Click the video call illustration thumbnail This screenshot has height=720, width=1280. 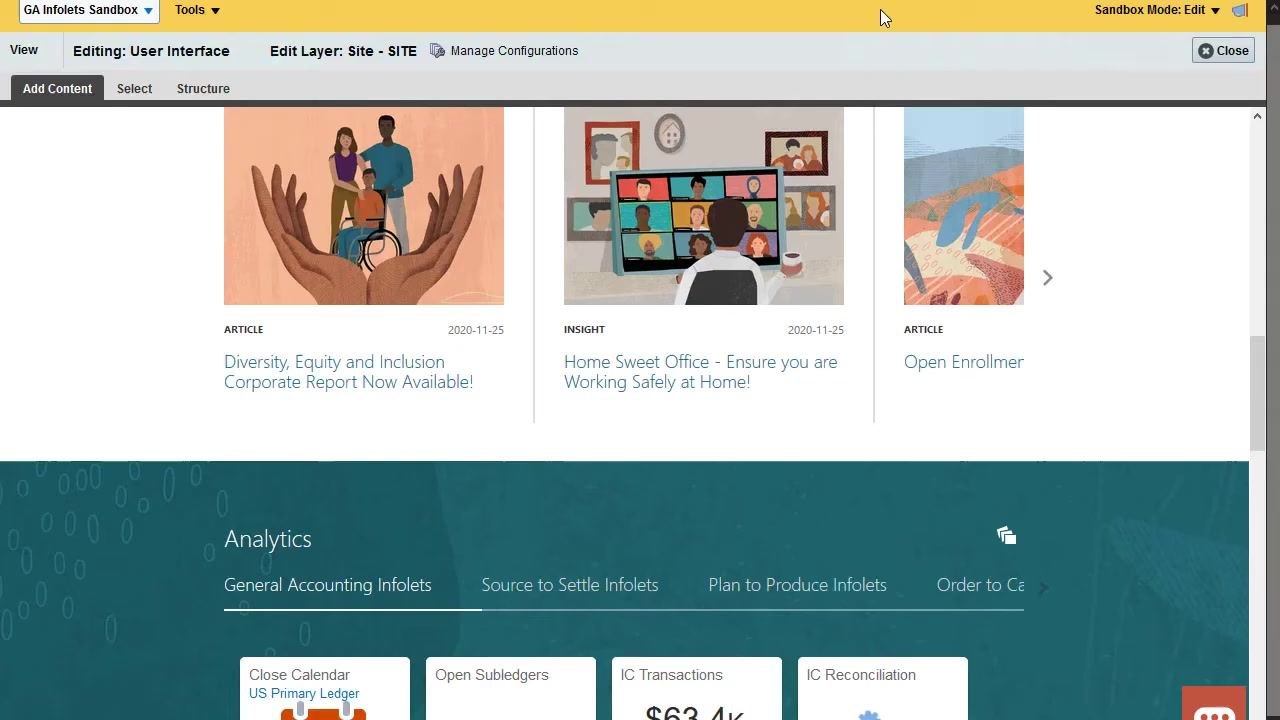704,206
